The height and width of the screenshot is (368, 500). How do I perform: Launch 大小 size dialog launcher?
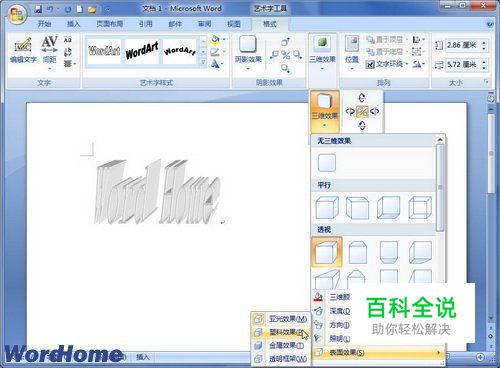point(486,82)
